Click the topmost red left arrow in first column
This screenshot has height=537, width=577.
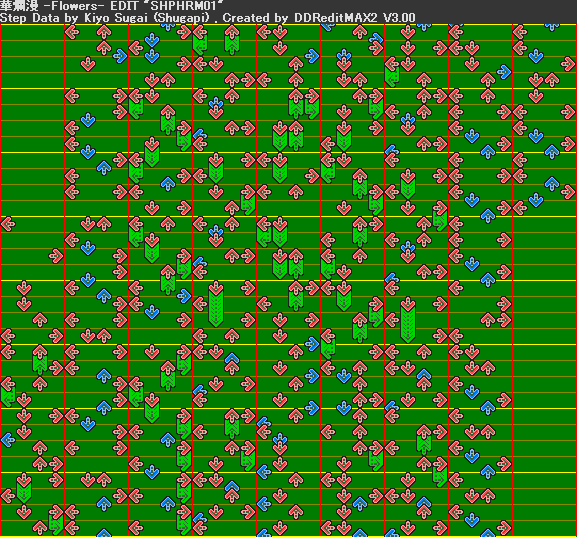pyautogui.click(x=8, y=223)
